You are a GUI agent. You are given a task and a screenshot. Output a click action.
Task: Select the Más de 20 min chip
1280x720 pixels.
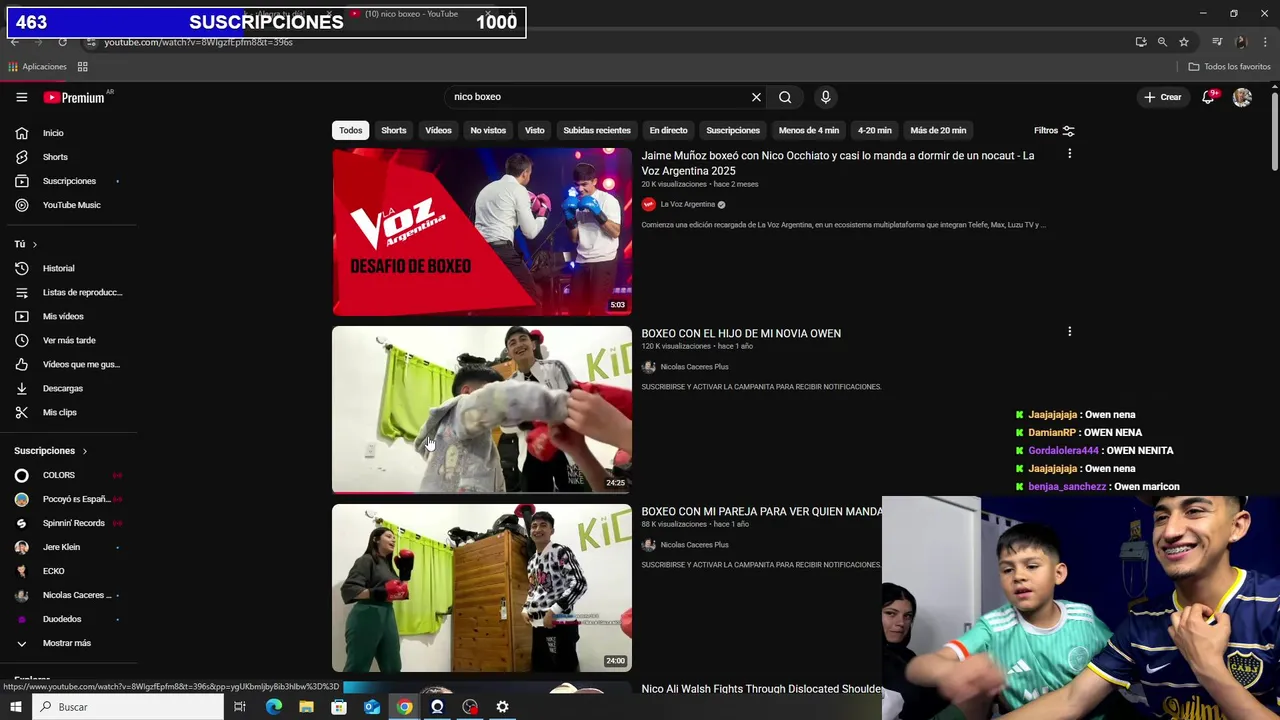click(938, 130)
